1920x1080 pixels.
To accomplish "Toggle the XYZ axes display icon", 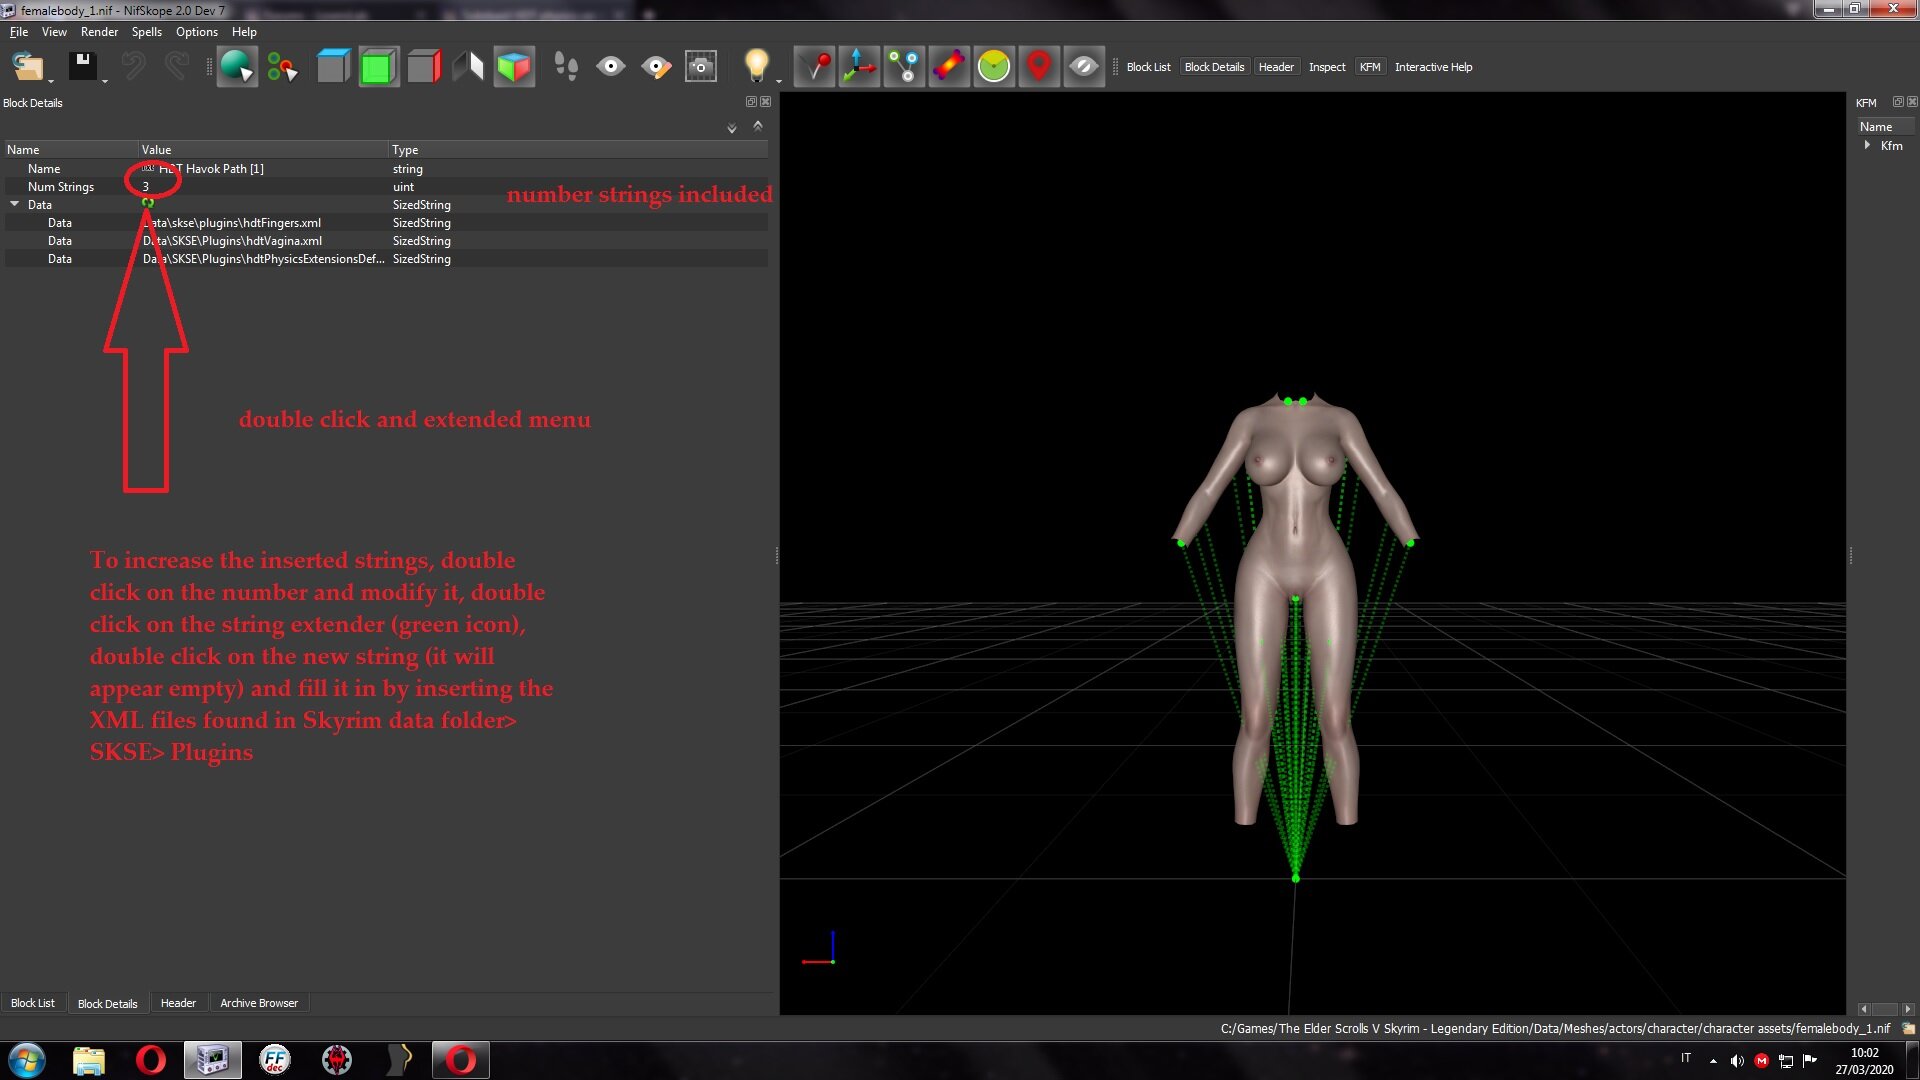I will coord(859,67).
